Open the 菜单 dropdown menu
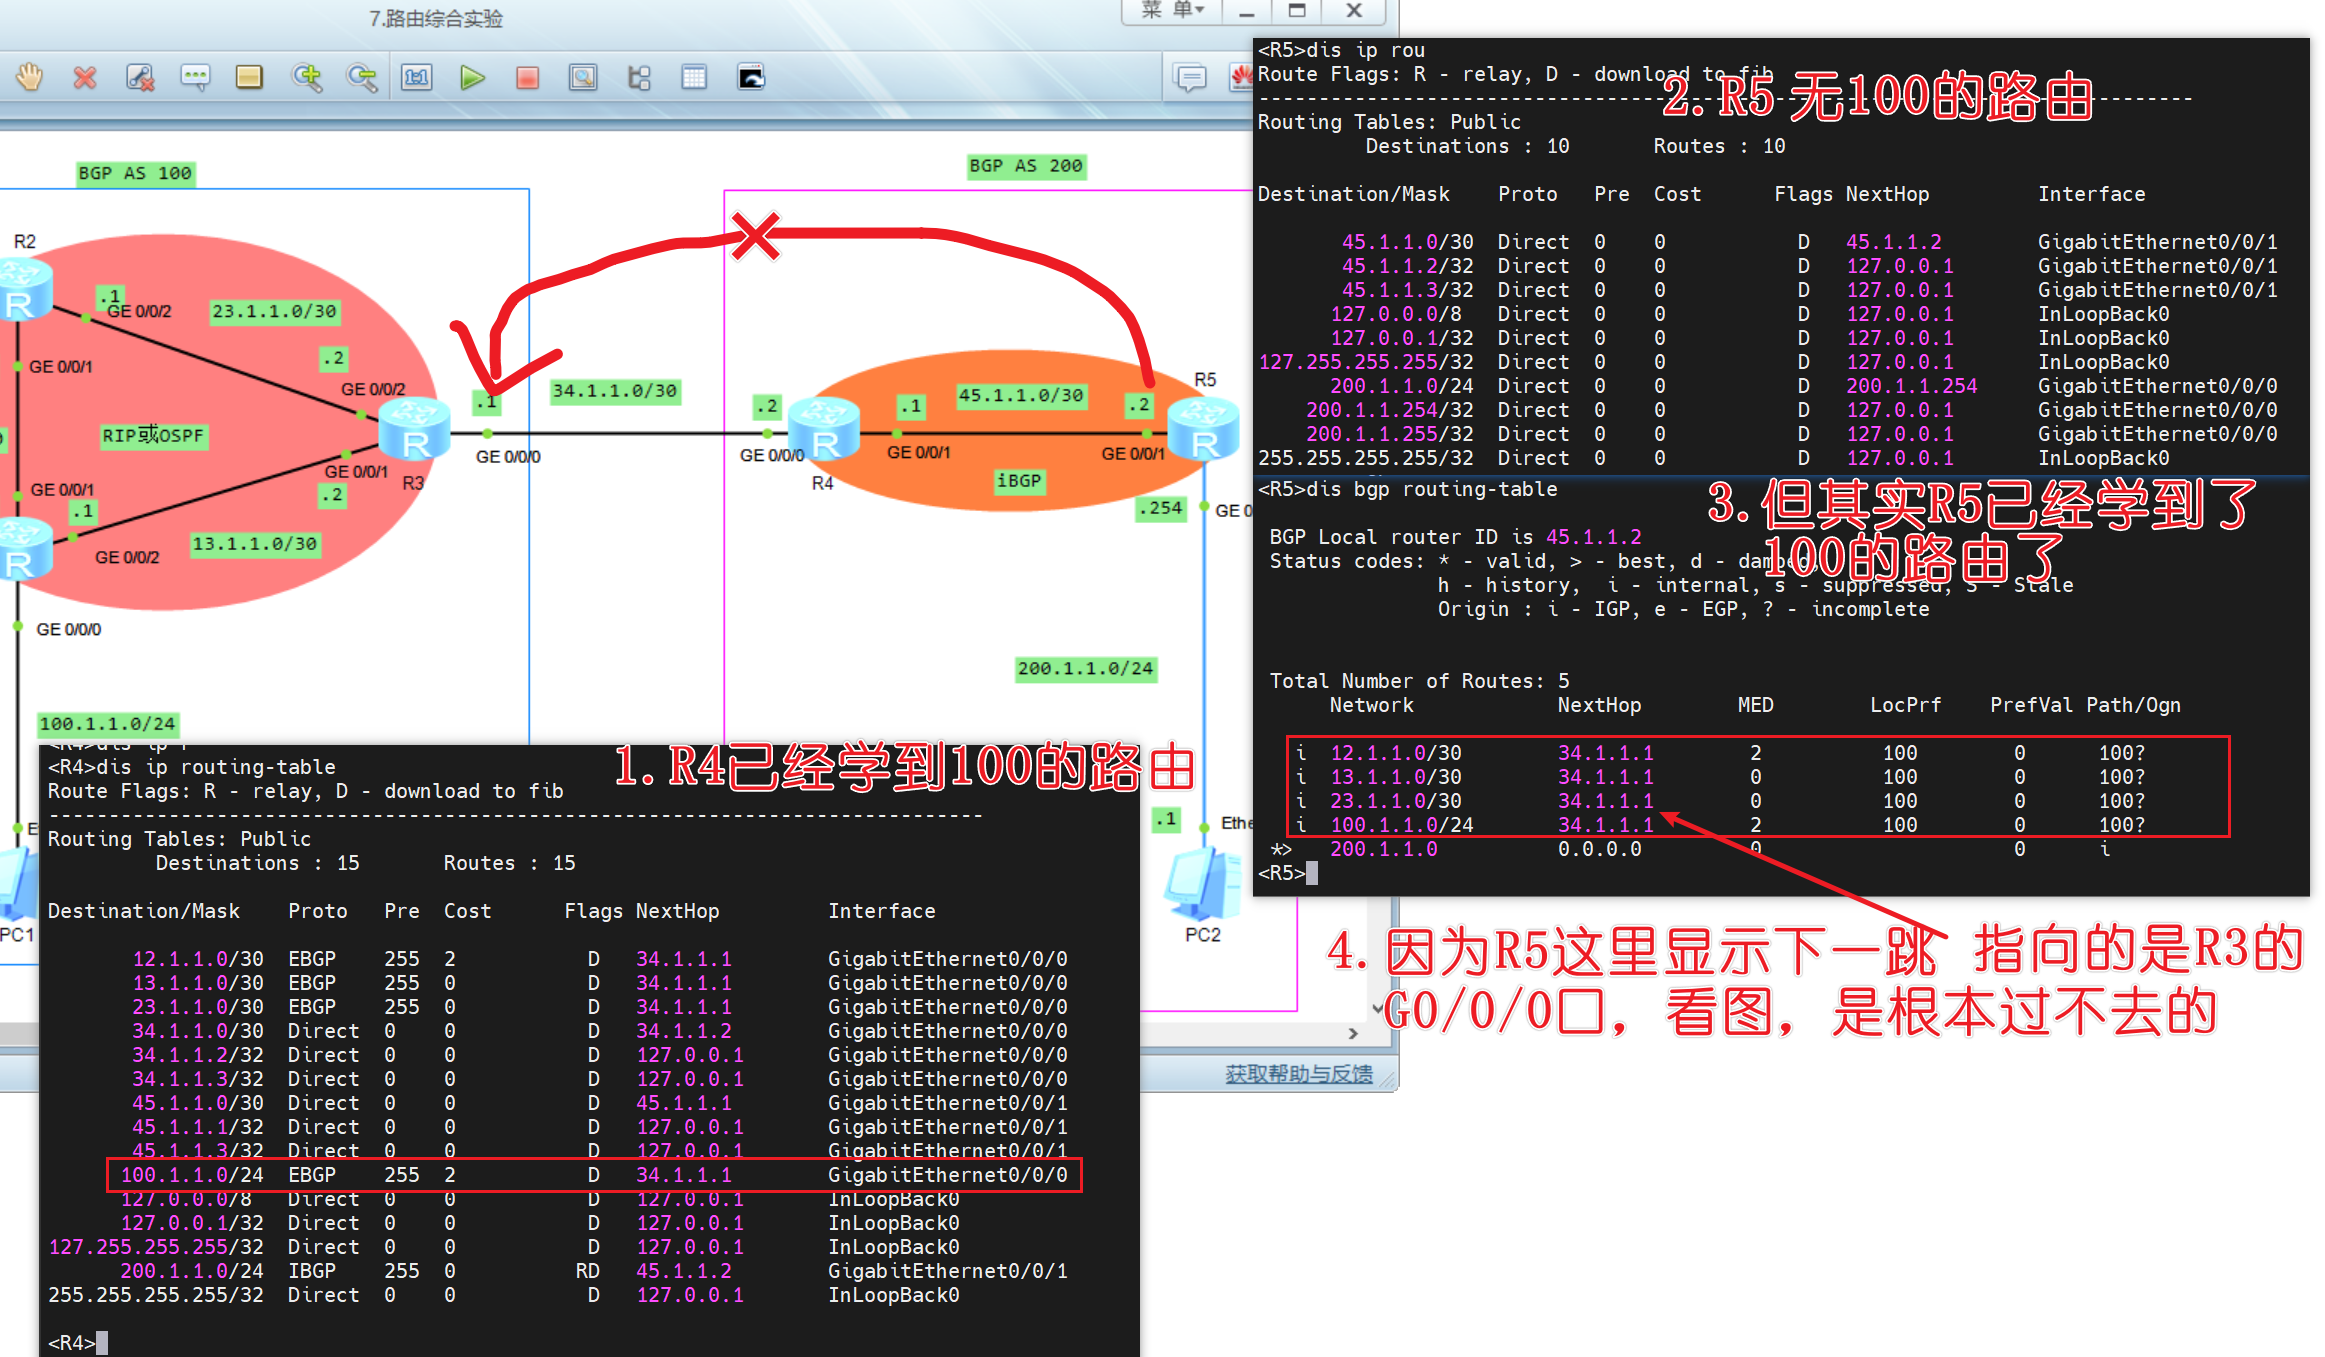The image size is (2325, 1357). 1173,10
